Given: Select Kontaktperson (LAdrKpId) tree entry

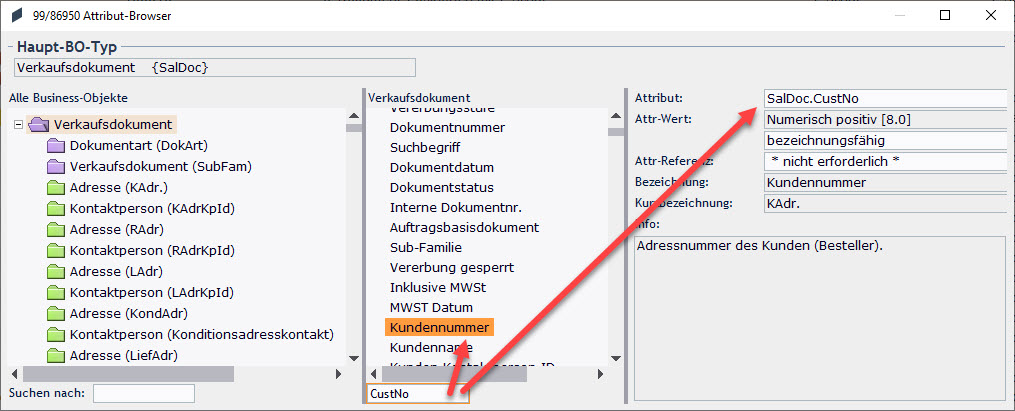Looking at the screenshot, I should coord(151,293).
